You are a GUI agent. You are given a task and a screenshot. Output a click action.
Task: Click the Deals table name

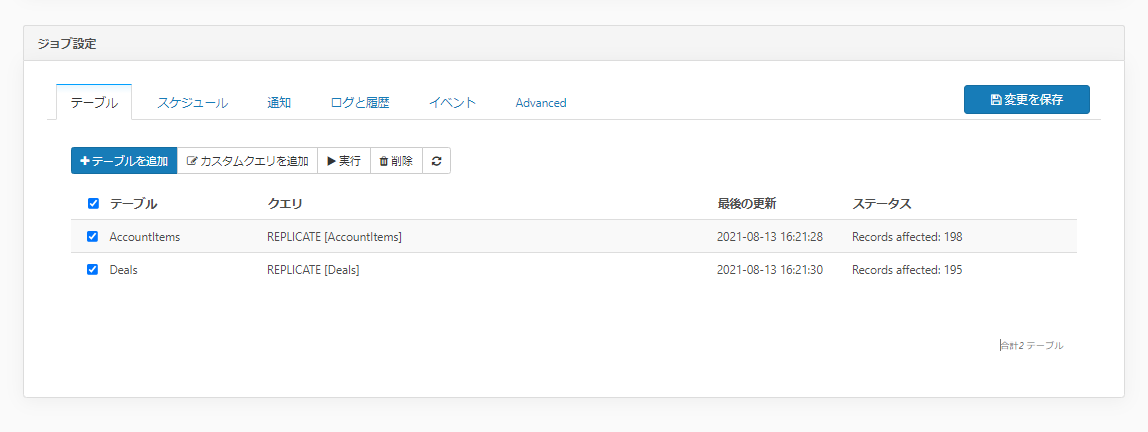[x=124, y=269]
